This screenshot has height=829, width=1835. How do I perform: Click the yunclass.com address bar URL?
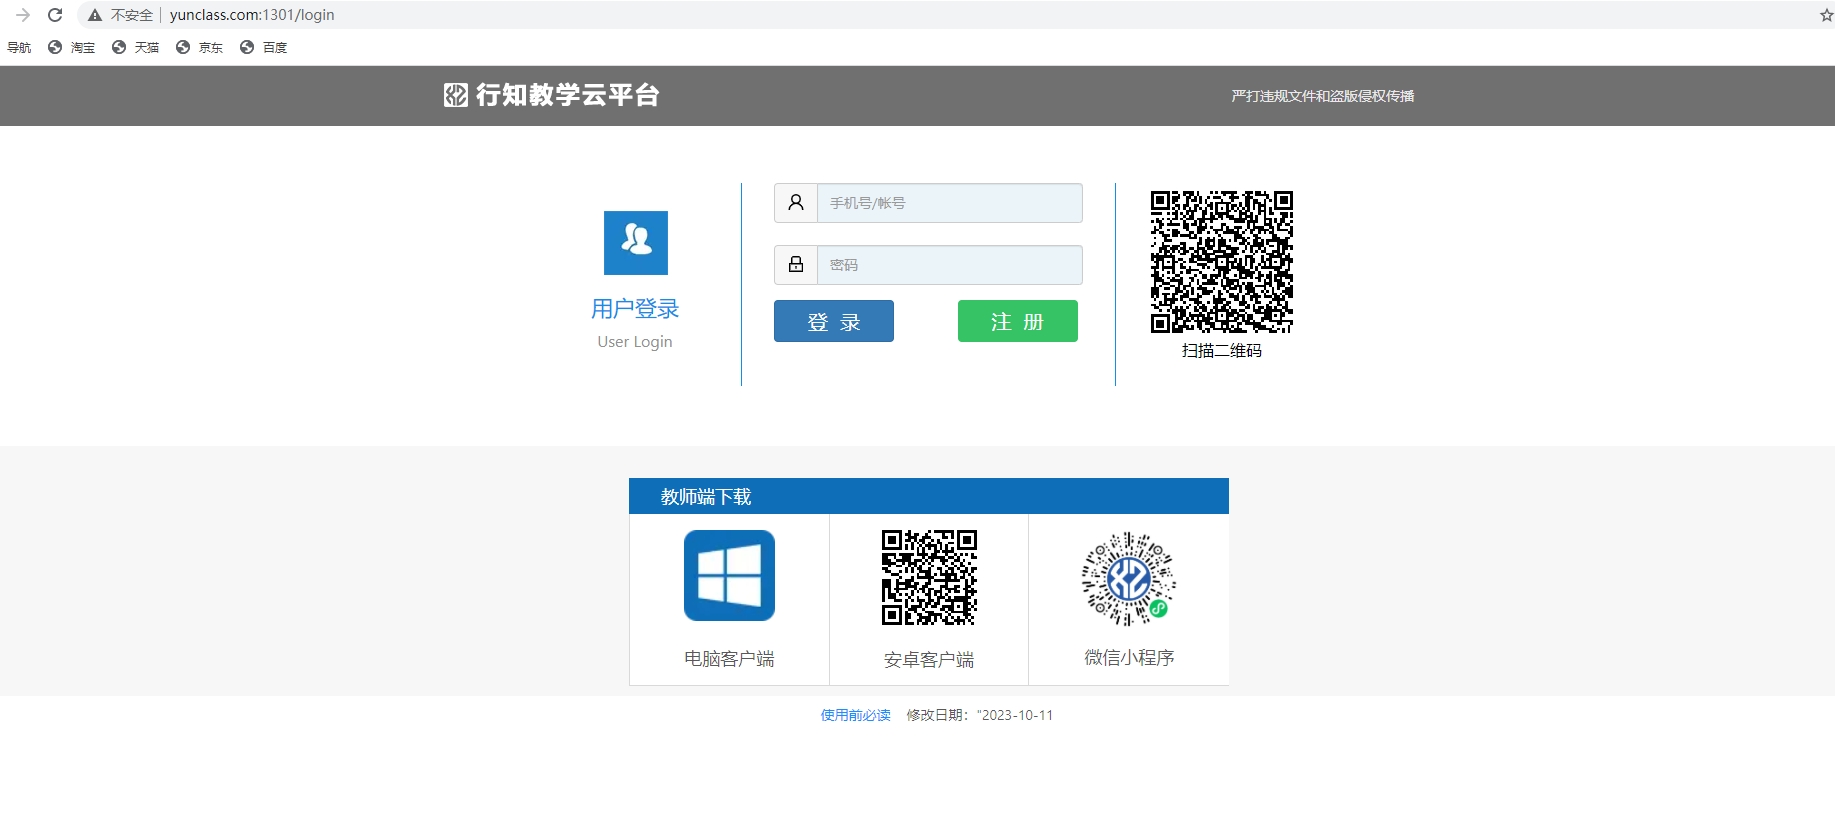[x=252, y=15]
